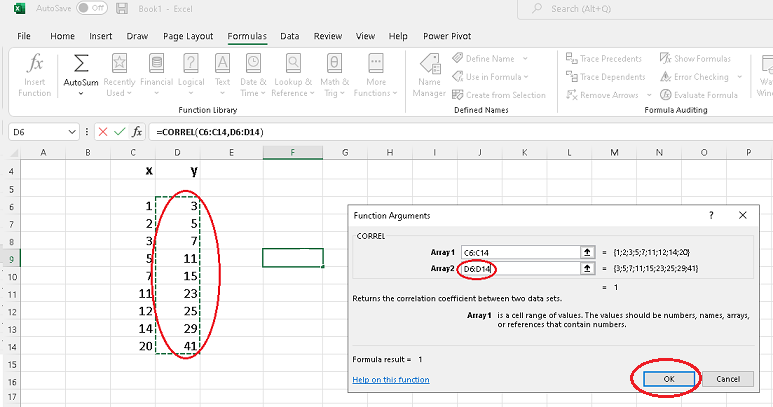Click the Save icon in title bar
The width and height of the screenshot is (773, 407).
[x=122, y=8]
